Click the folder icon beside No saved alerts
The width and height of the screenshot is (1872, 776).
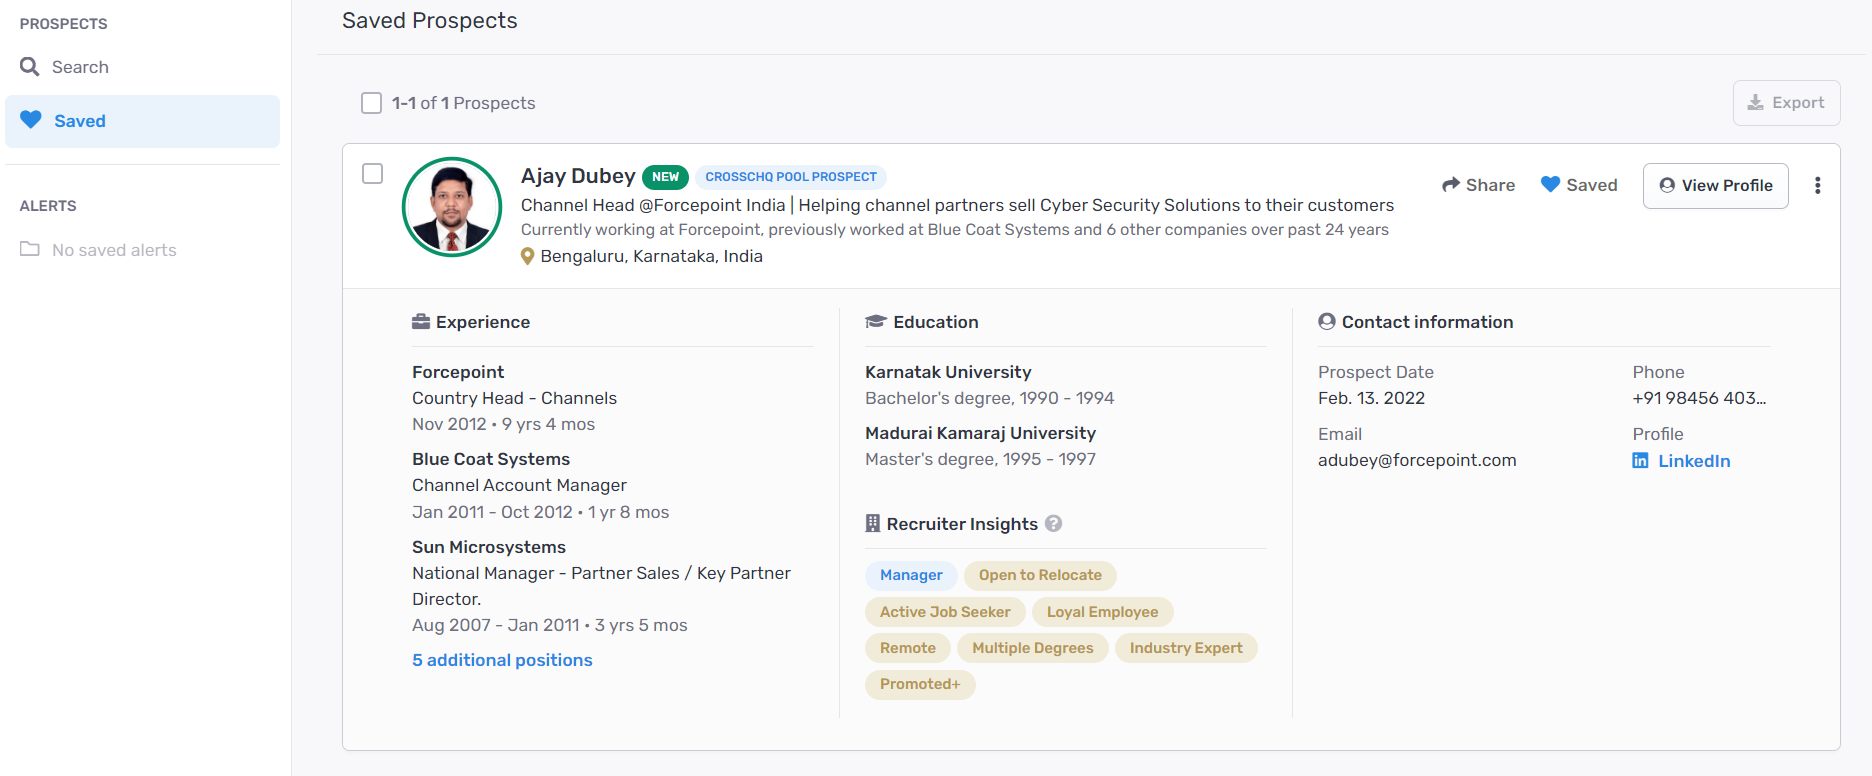point(30,249)
